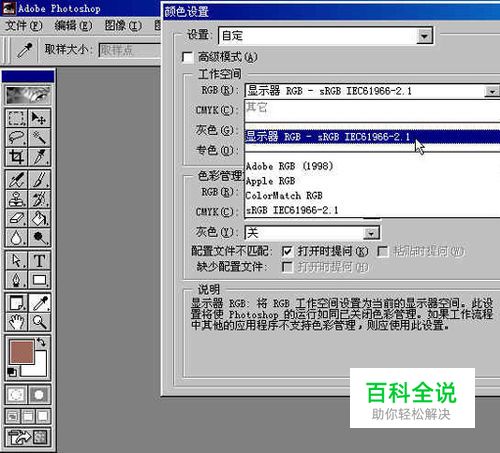The image size is (500, 453).
Task: Click the Adobe Online feather image
Action: [x=28, y=95]
